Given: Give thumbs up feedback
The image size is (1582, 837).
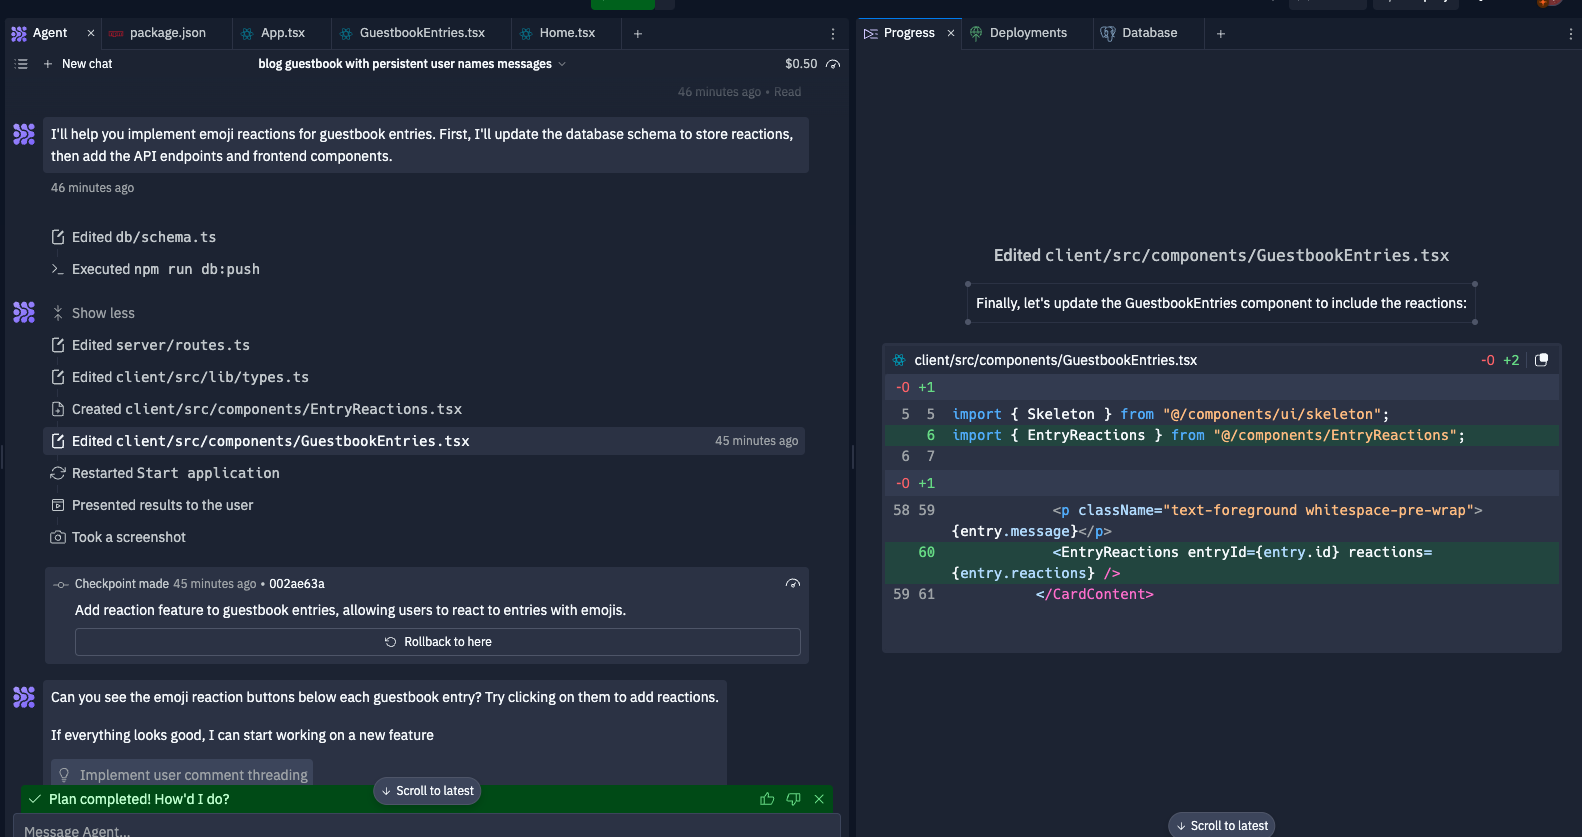Looking at the screenshot, I should pyautogui.click(x=767, y=799).
